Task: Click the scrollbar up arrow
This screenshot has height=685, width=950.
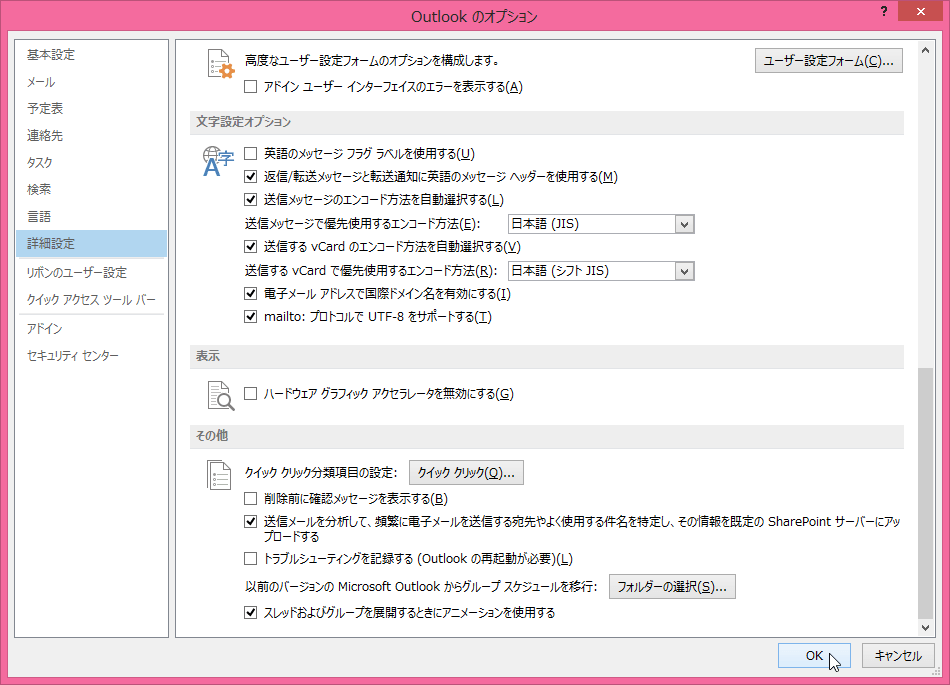Action: pos(925,51)
